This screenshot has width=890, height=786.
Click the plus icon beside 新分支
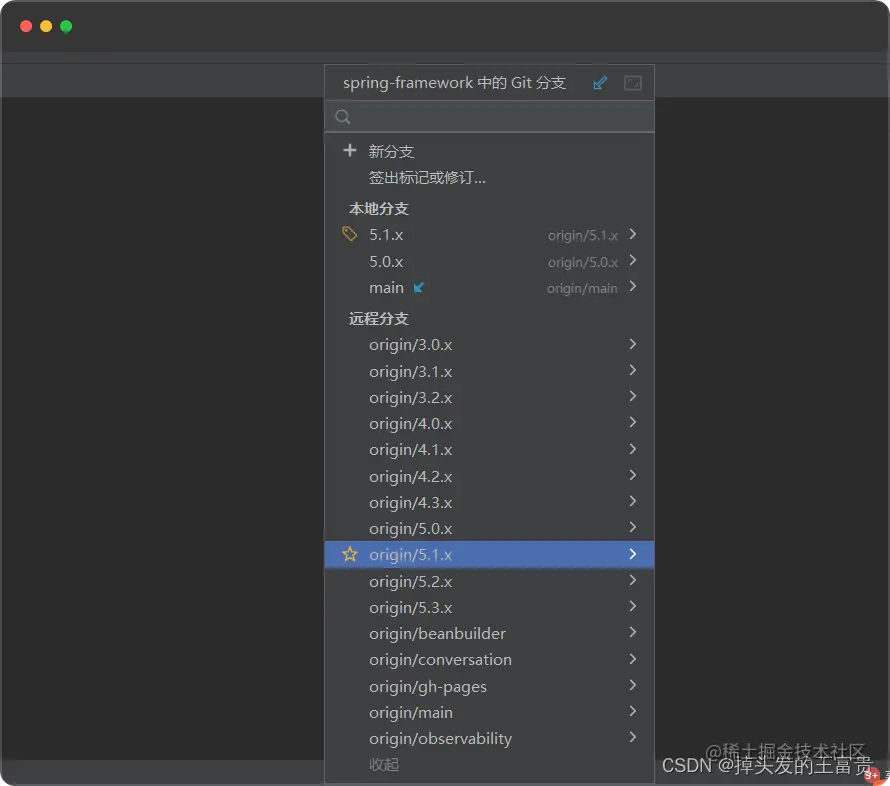coord(350,150)
